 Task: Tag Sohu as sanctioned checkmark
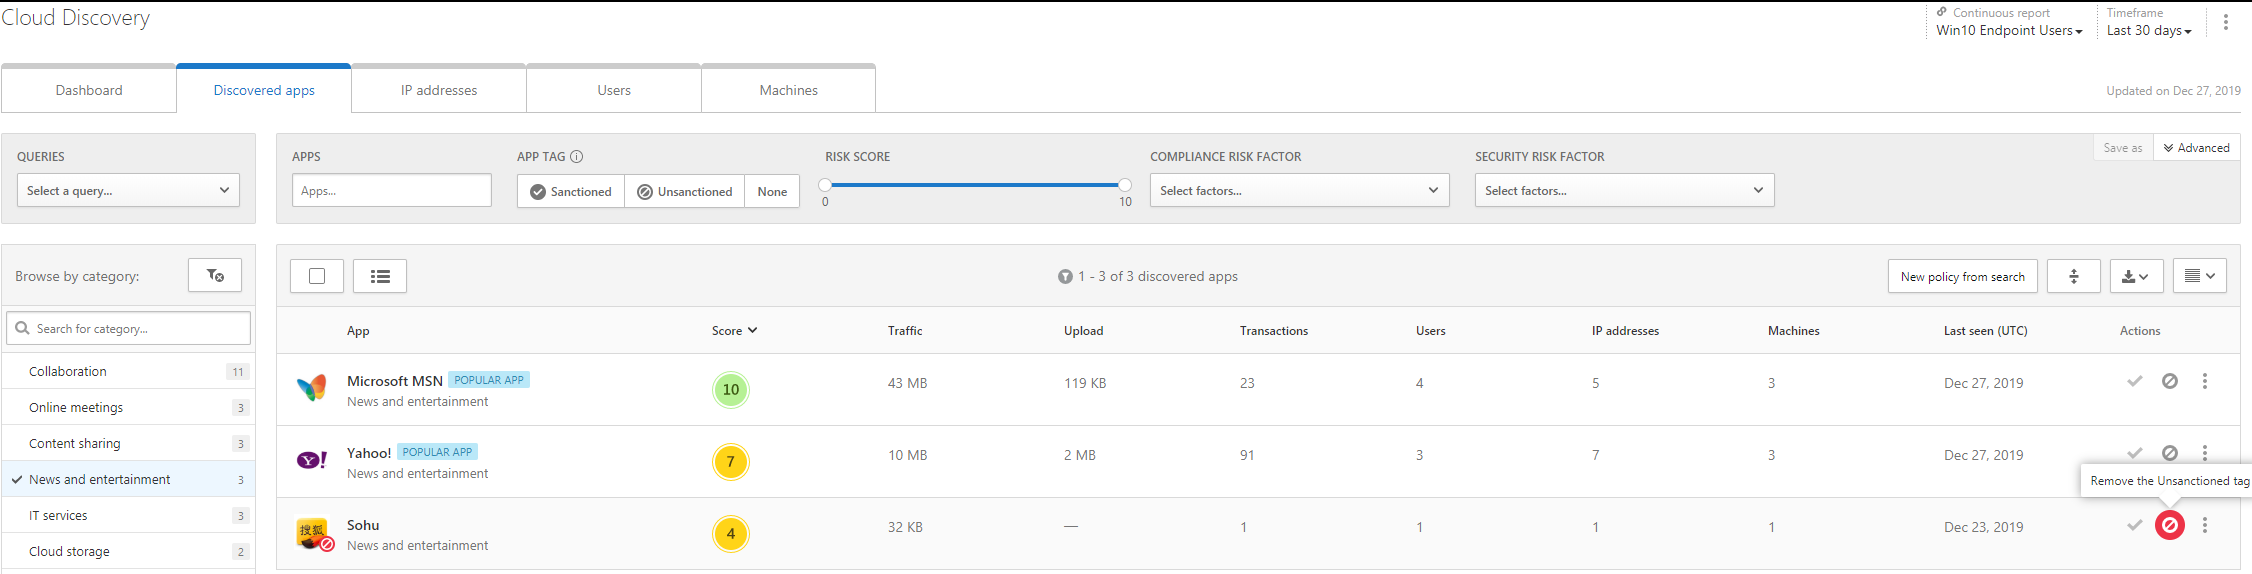coord(2134,525)
